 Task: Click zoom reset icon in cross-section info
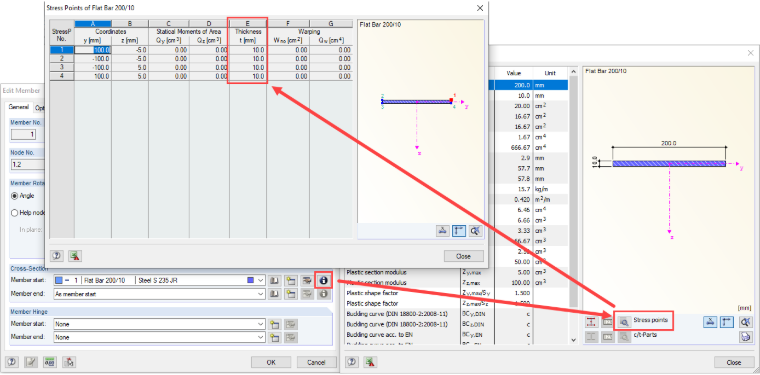point(746,321)
